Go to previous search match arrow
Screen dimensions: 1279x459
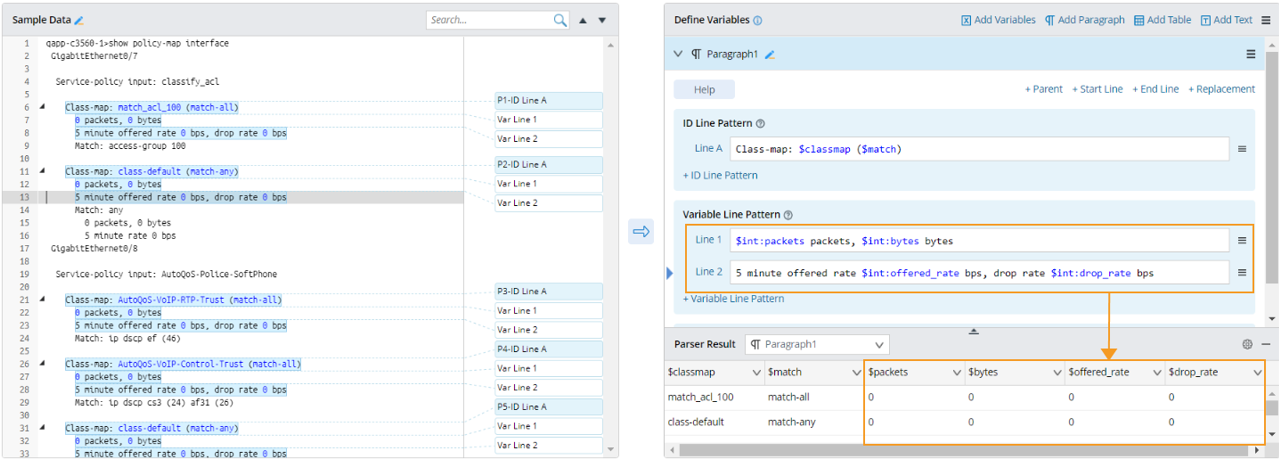click(x=584, y=20)
